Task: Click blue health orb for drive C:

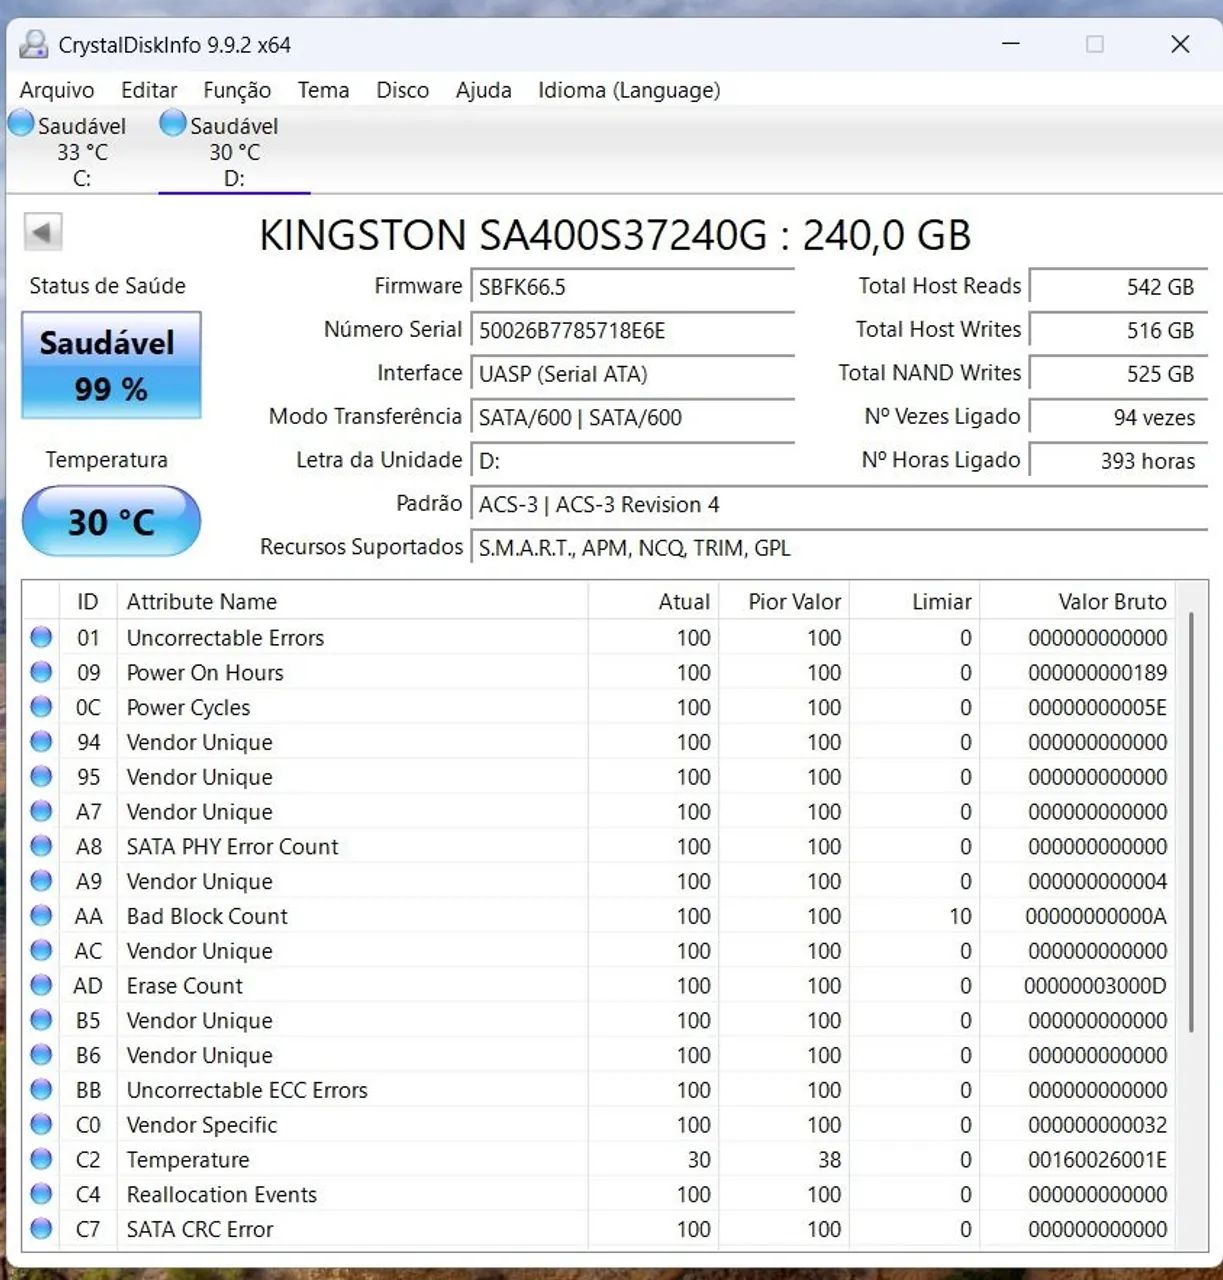Action: (x=21, y=123)
